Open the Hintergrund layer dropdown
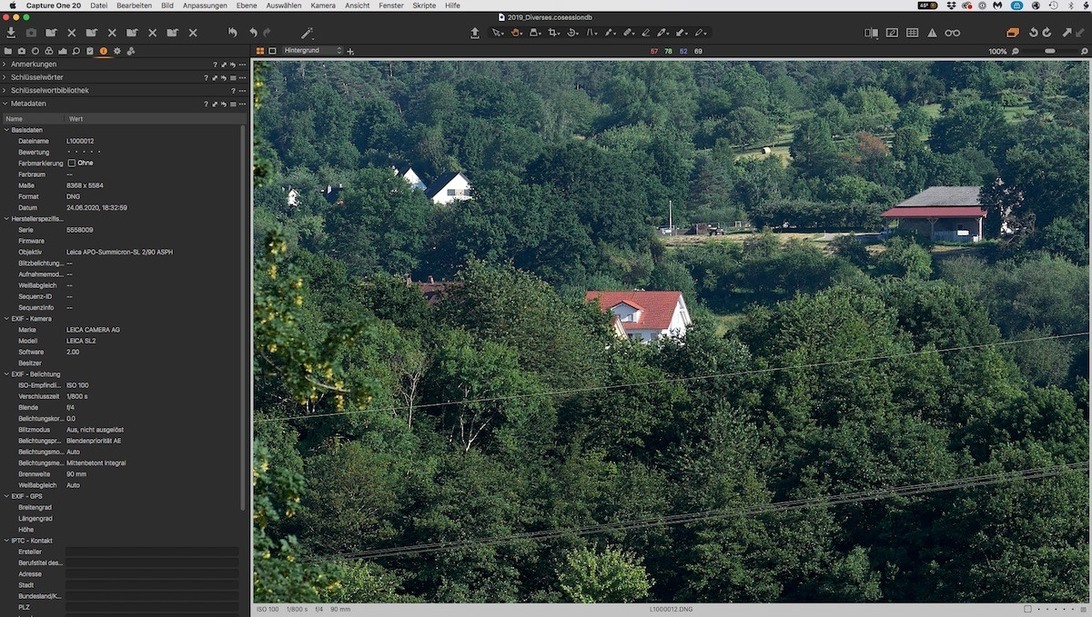Viewport: 1092px width, 617px height. (312, 51)
